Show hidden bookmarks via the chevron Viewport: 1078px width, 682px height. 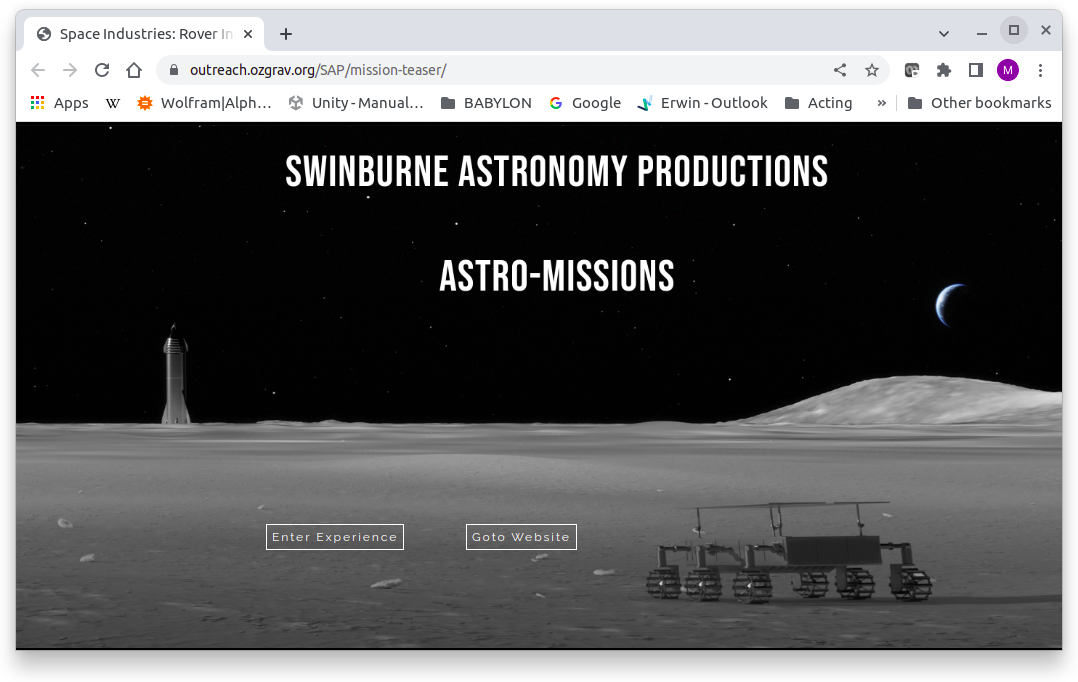(883, 103)
